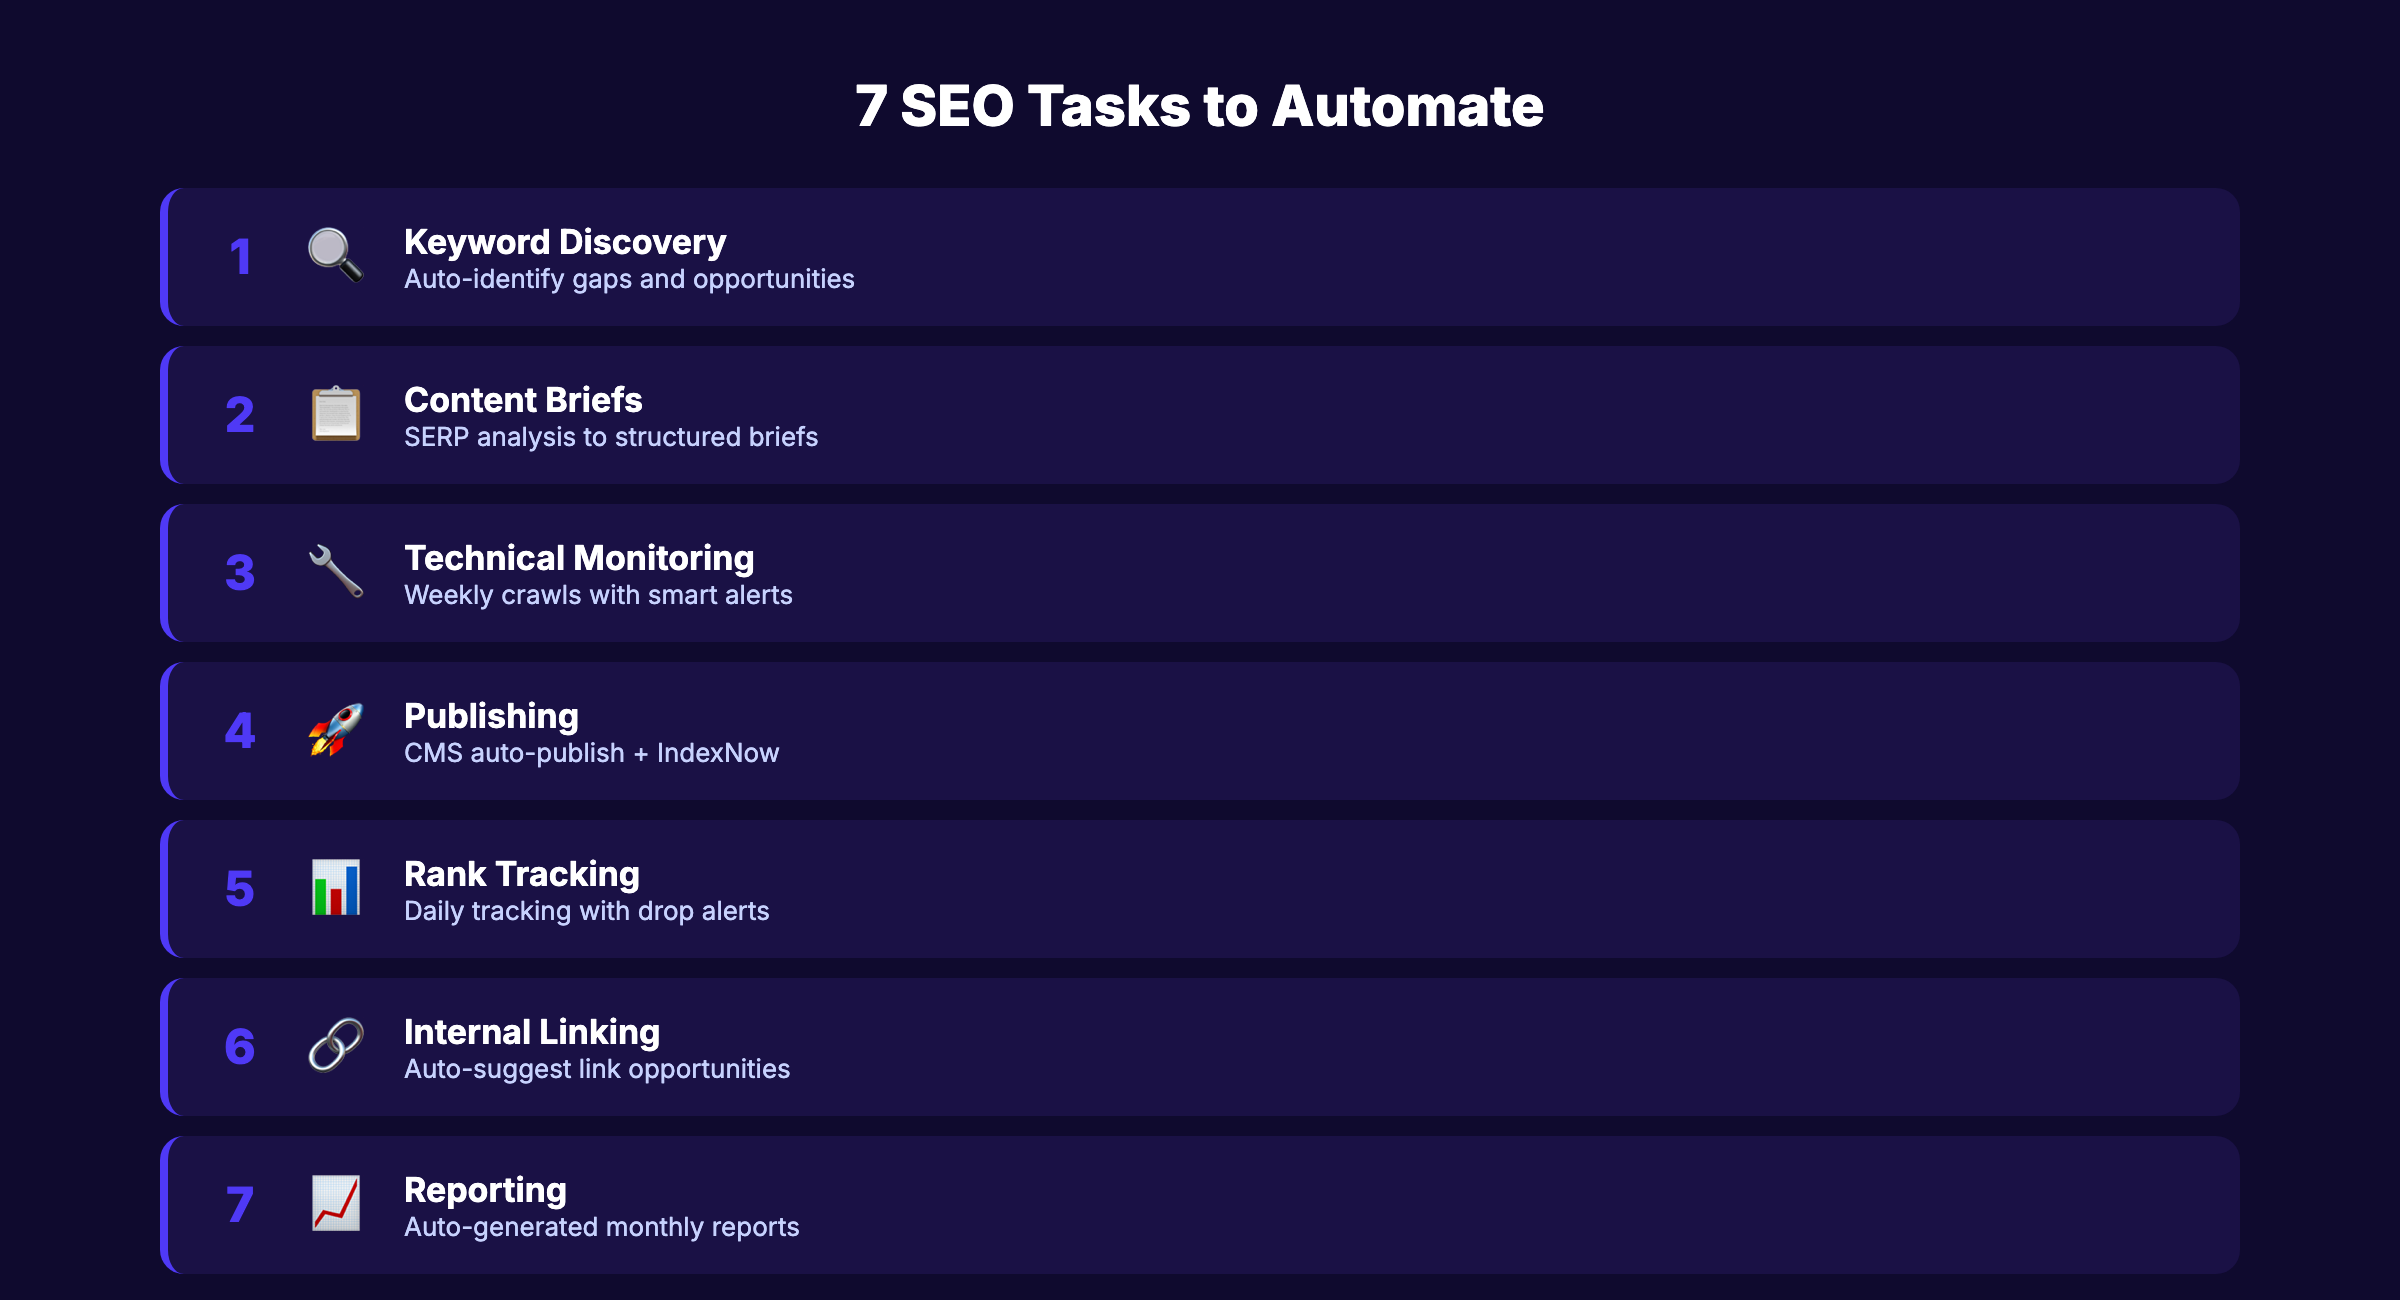The image size is (2400, 1300).
Task: Click the chain link Internal Linking icon
Action: pos(334,1047)
